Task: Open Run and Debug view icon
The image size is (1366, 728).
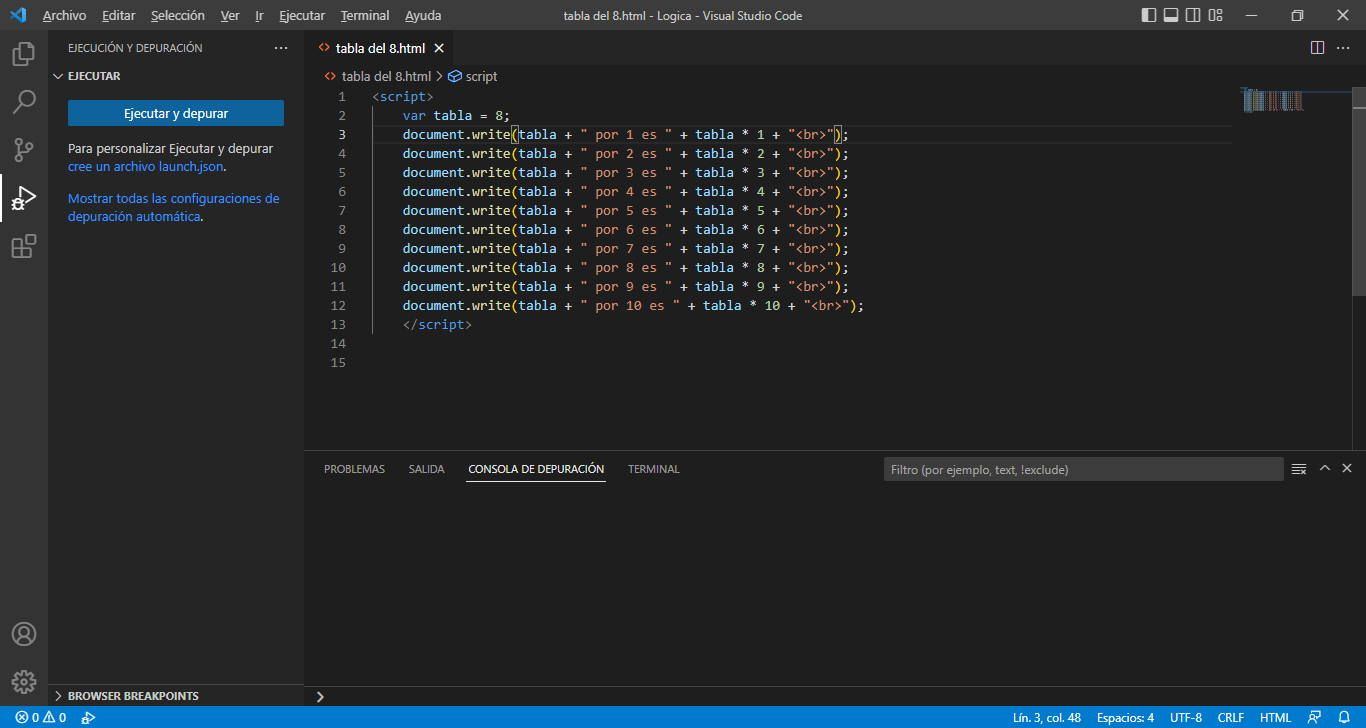Action: [24, 198]
